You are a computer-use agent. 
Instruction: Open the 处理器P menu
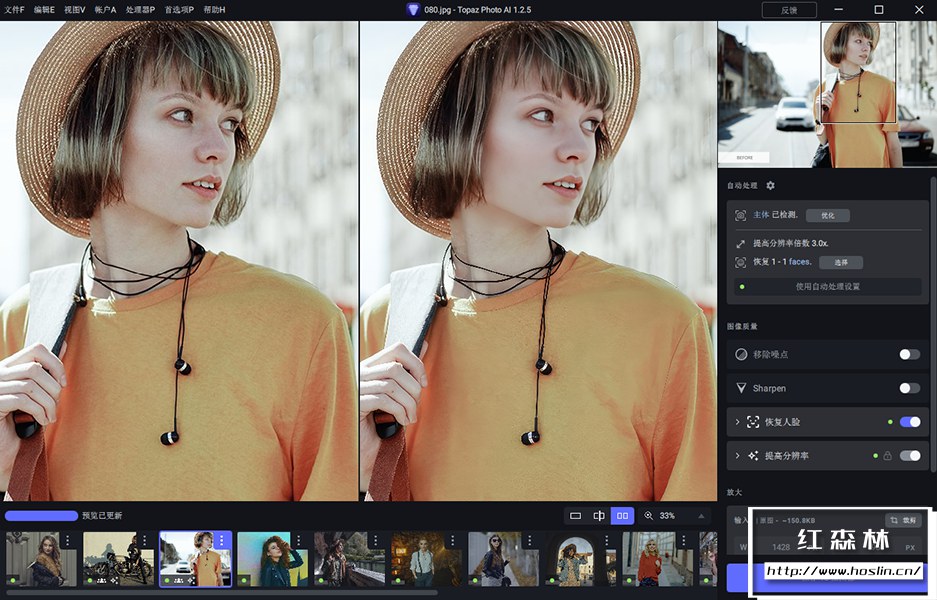[140, 9]
